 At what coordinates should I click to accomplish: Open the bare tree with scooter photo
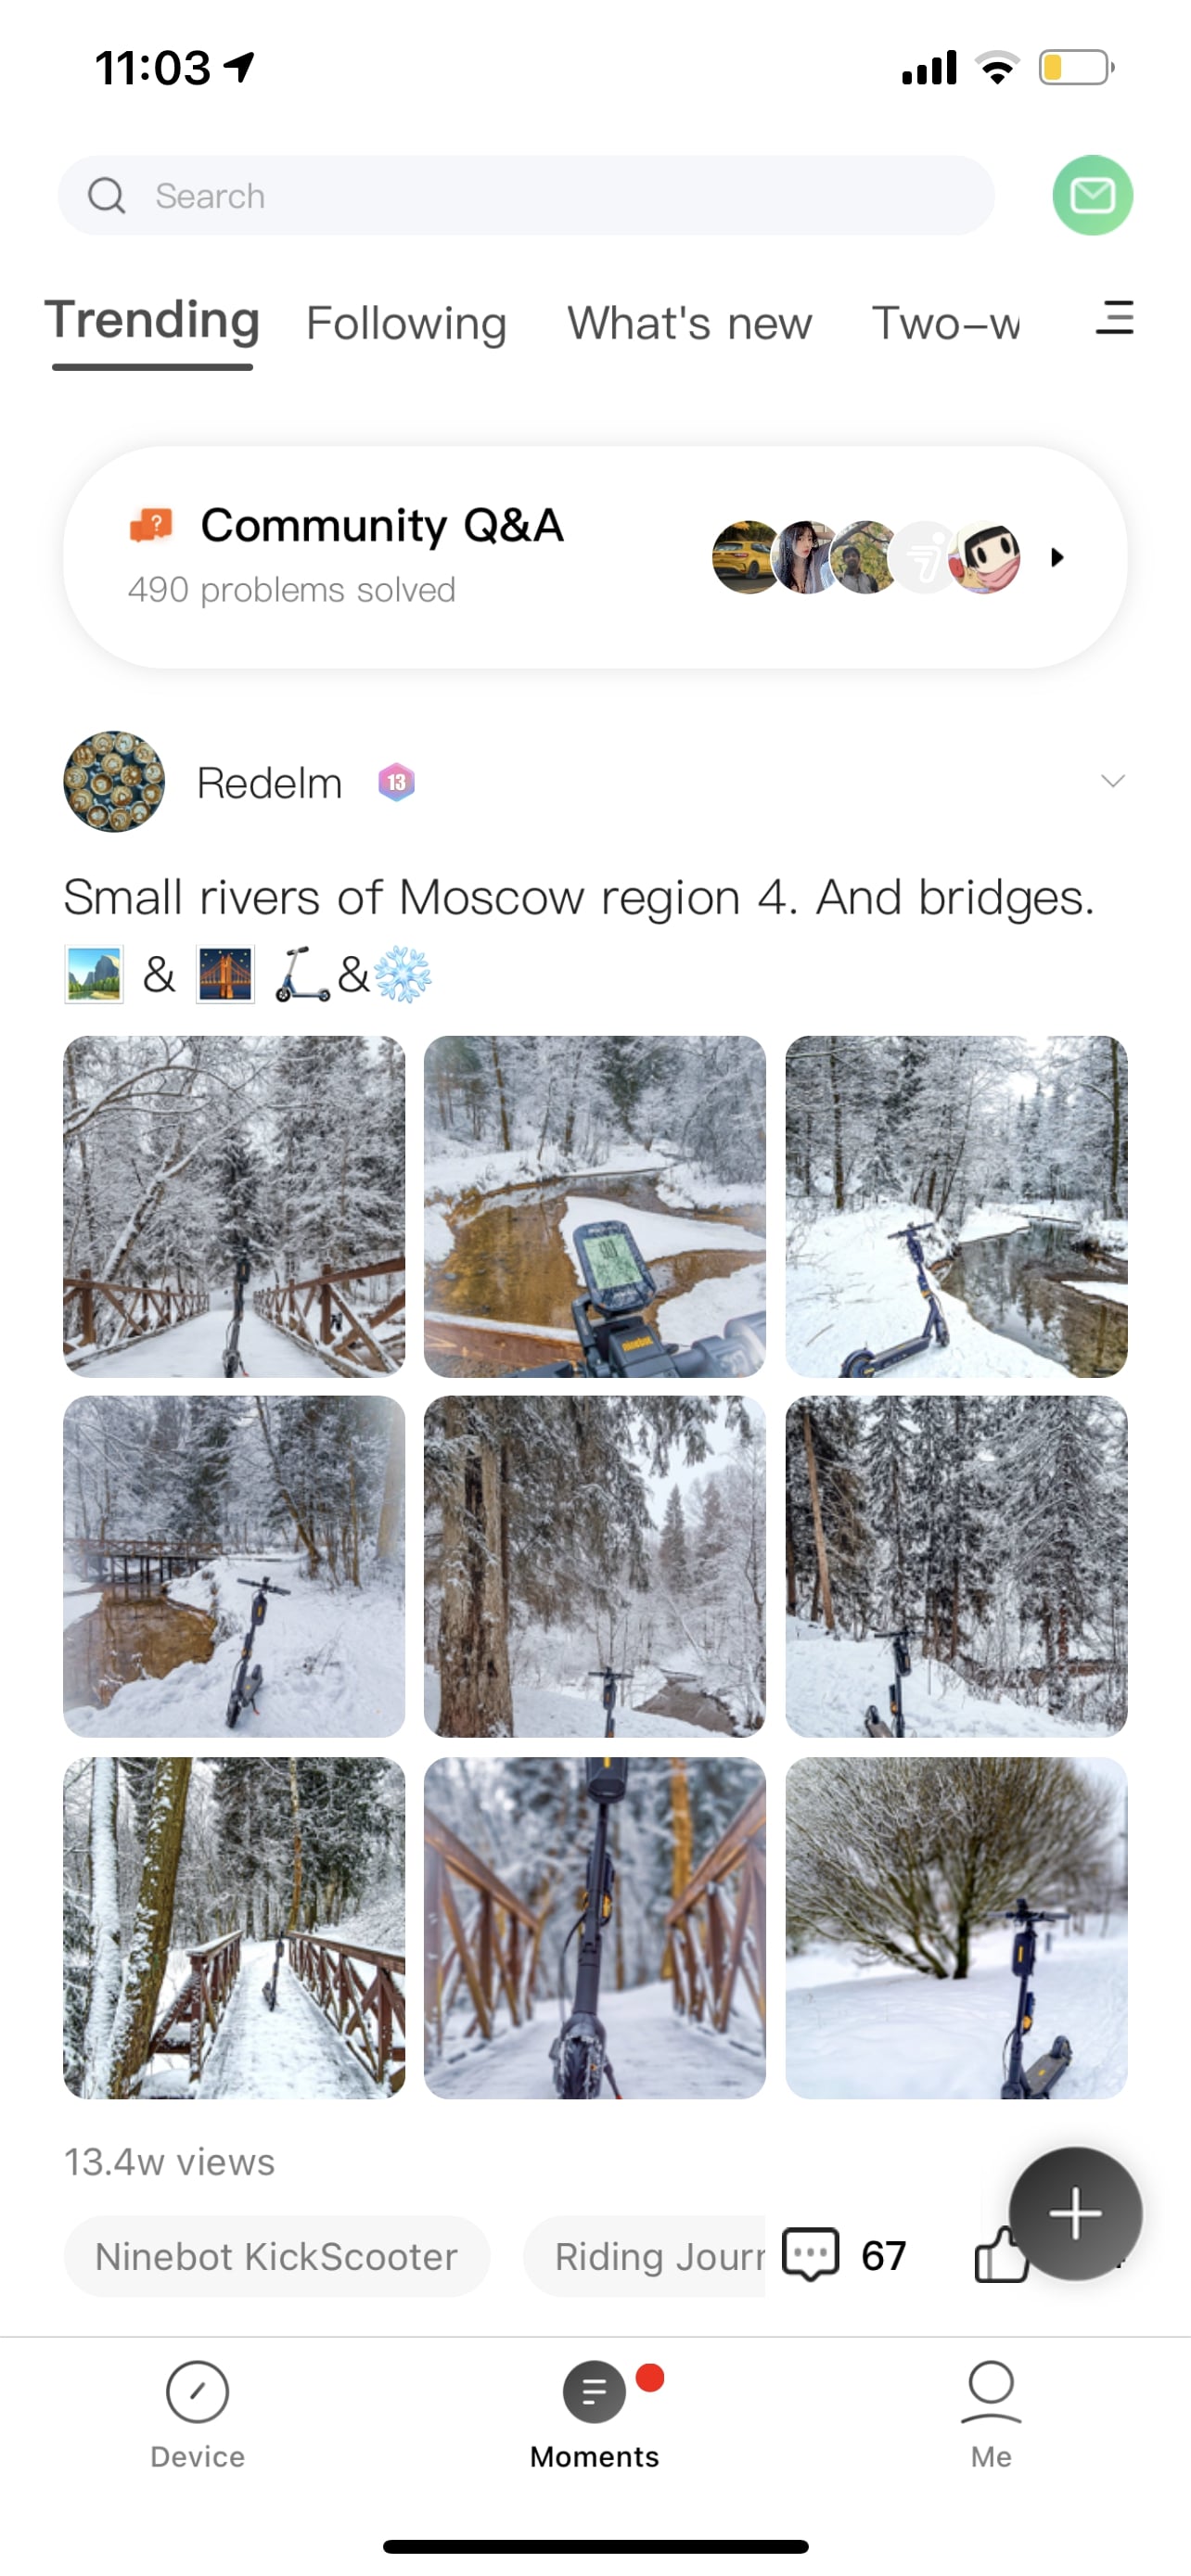pos(956,1927)
